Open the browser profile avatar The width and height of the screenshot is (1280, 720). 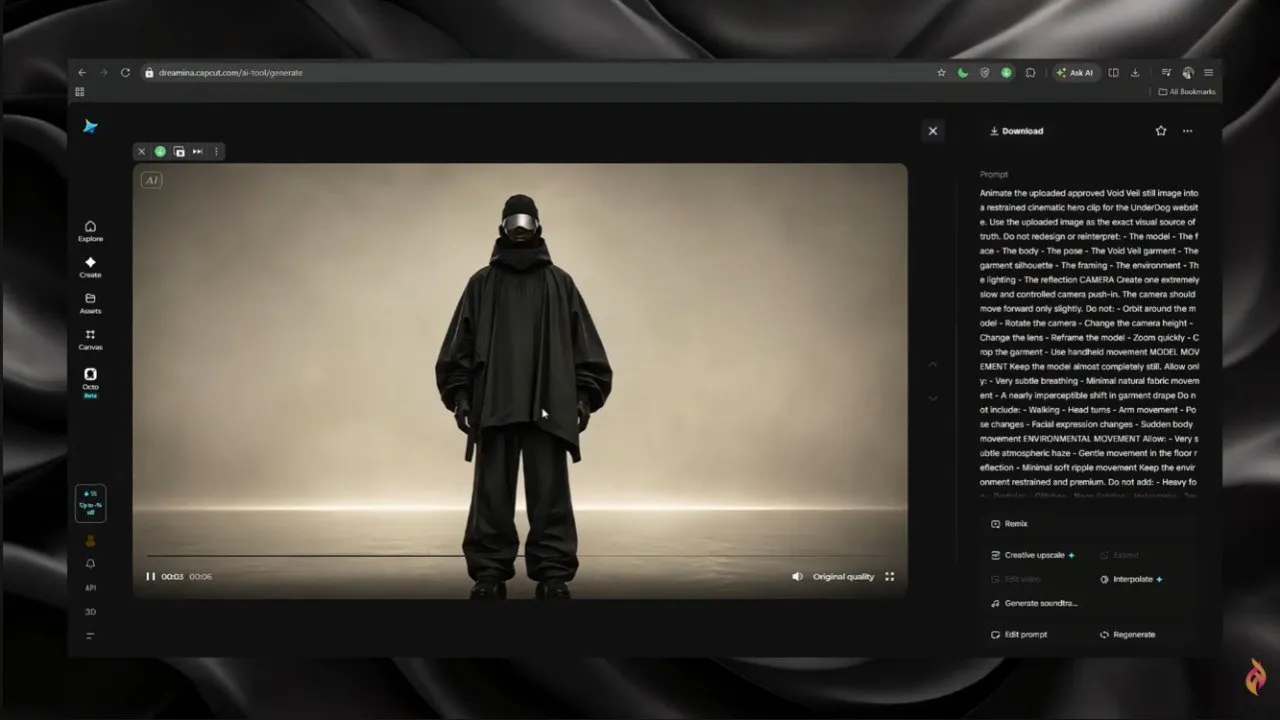click(1188, 72)
